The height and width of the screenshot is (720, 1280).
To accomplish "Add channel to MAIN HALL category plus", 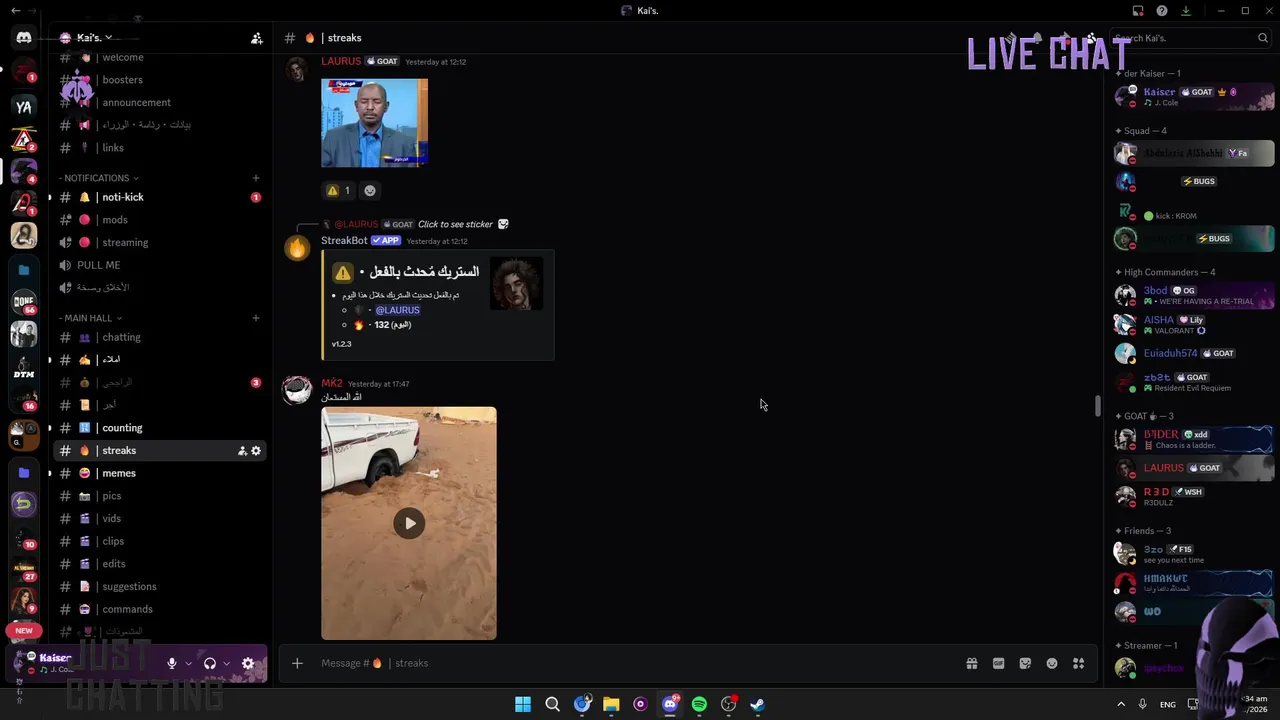I will click(256, 318).
